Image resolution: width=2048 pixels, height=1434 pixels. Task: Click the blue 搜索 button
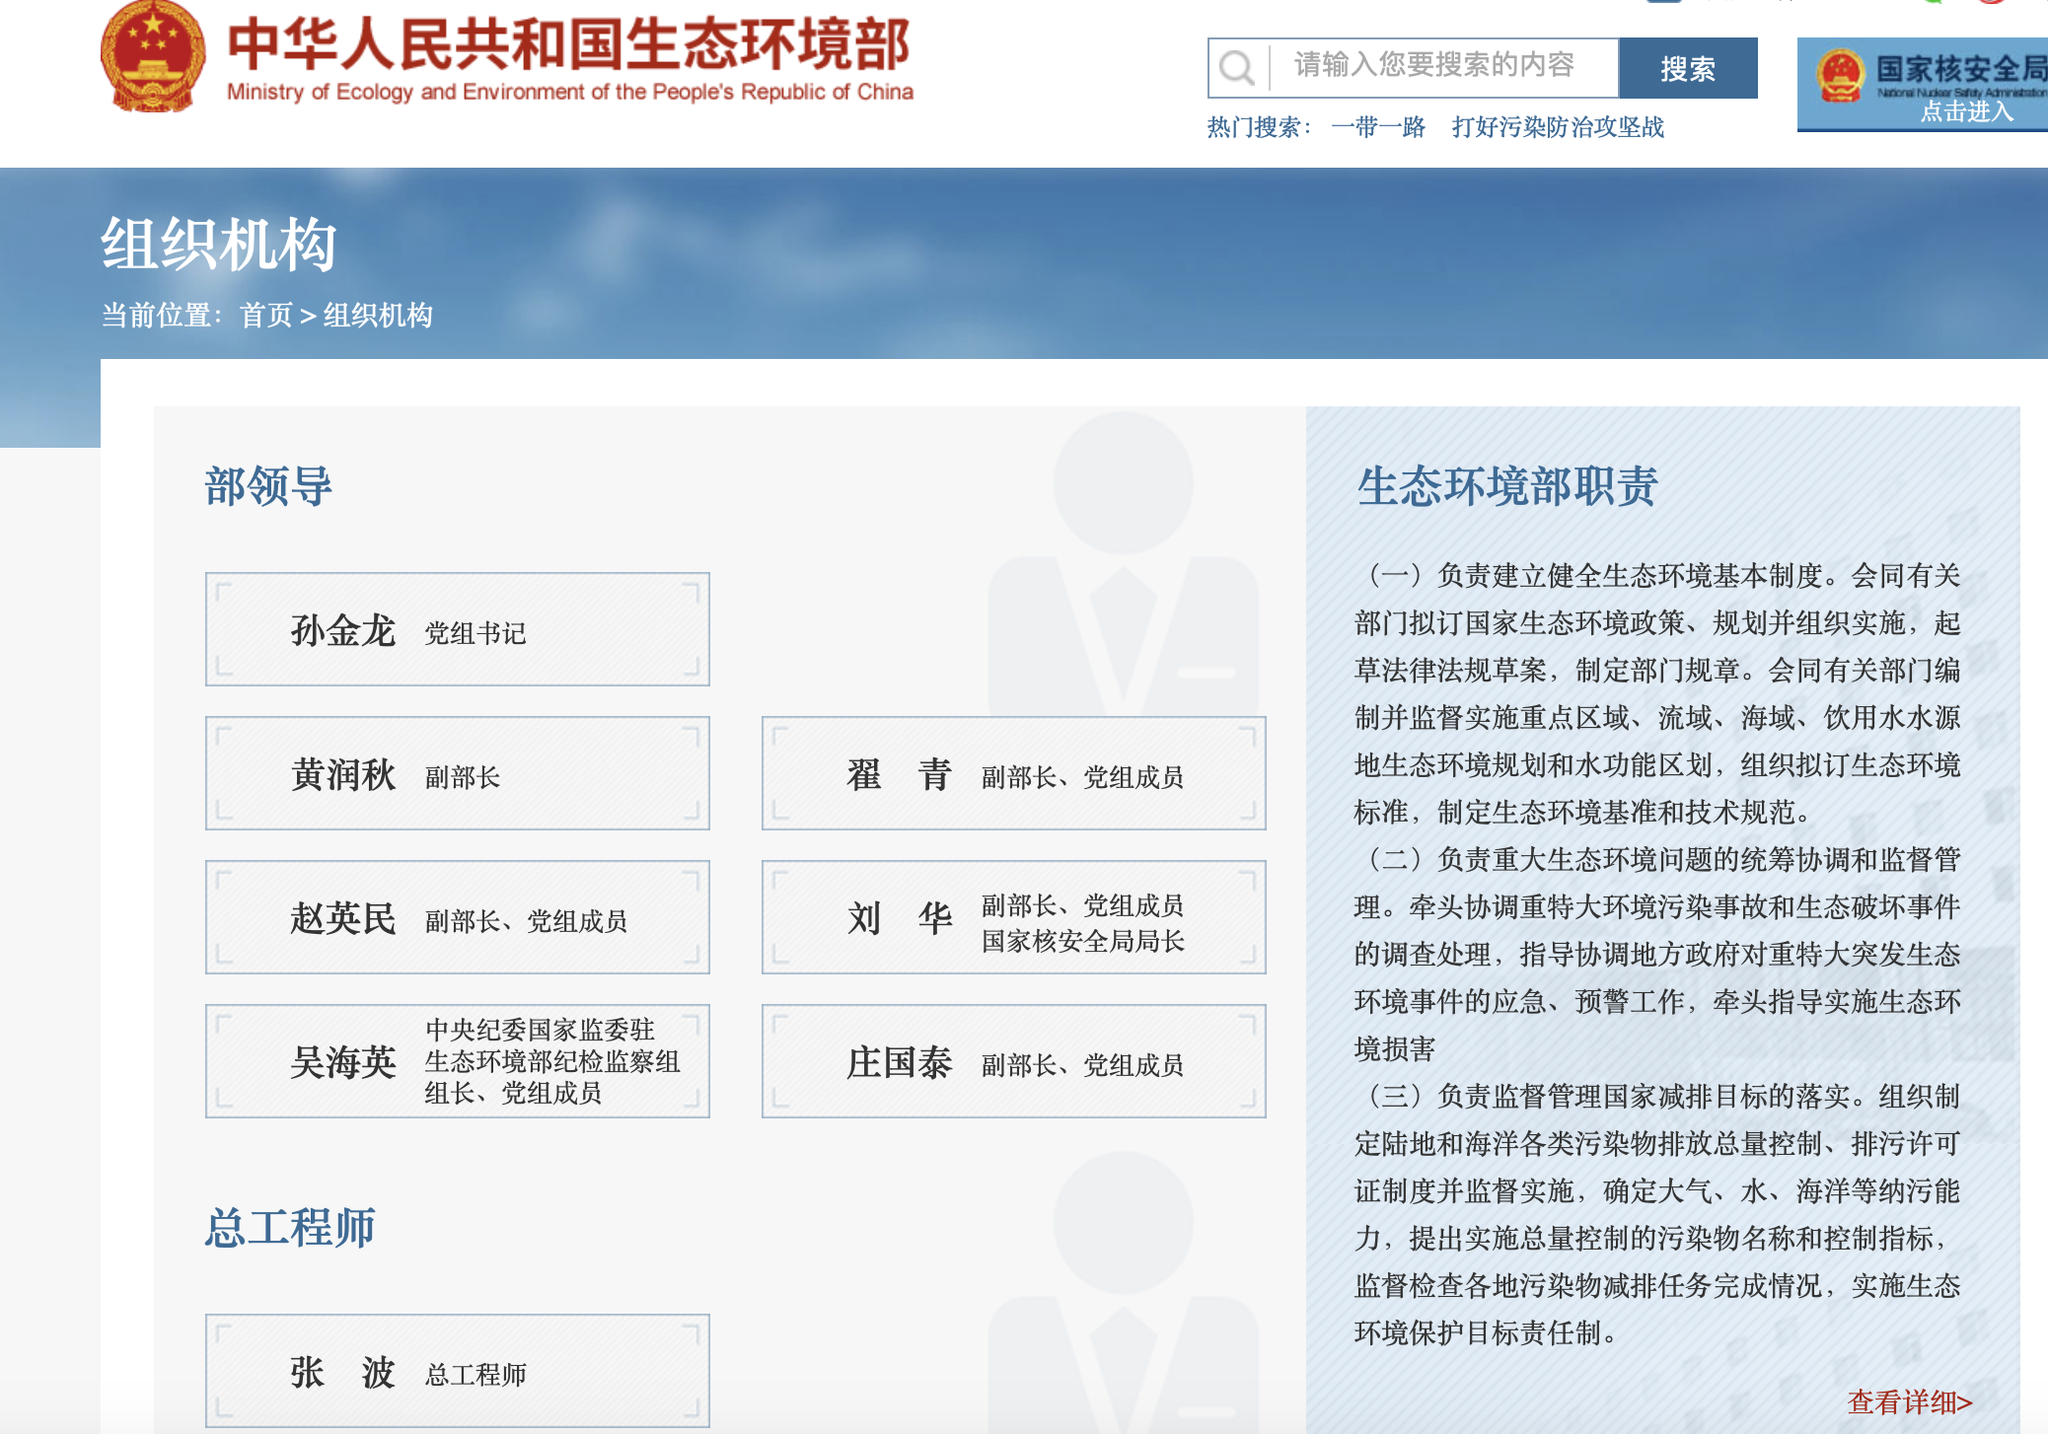tap(1688, 68)
